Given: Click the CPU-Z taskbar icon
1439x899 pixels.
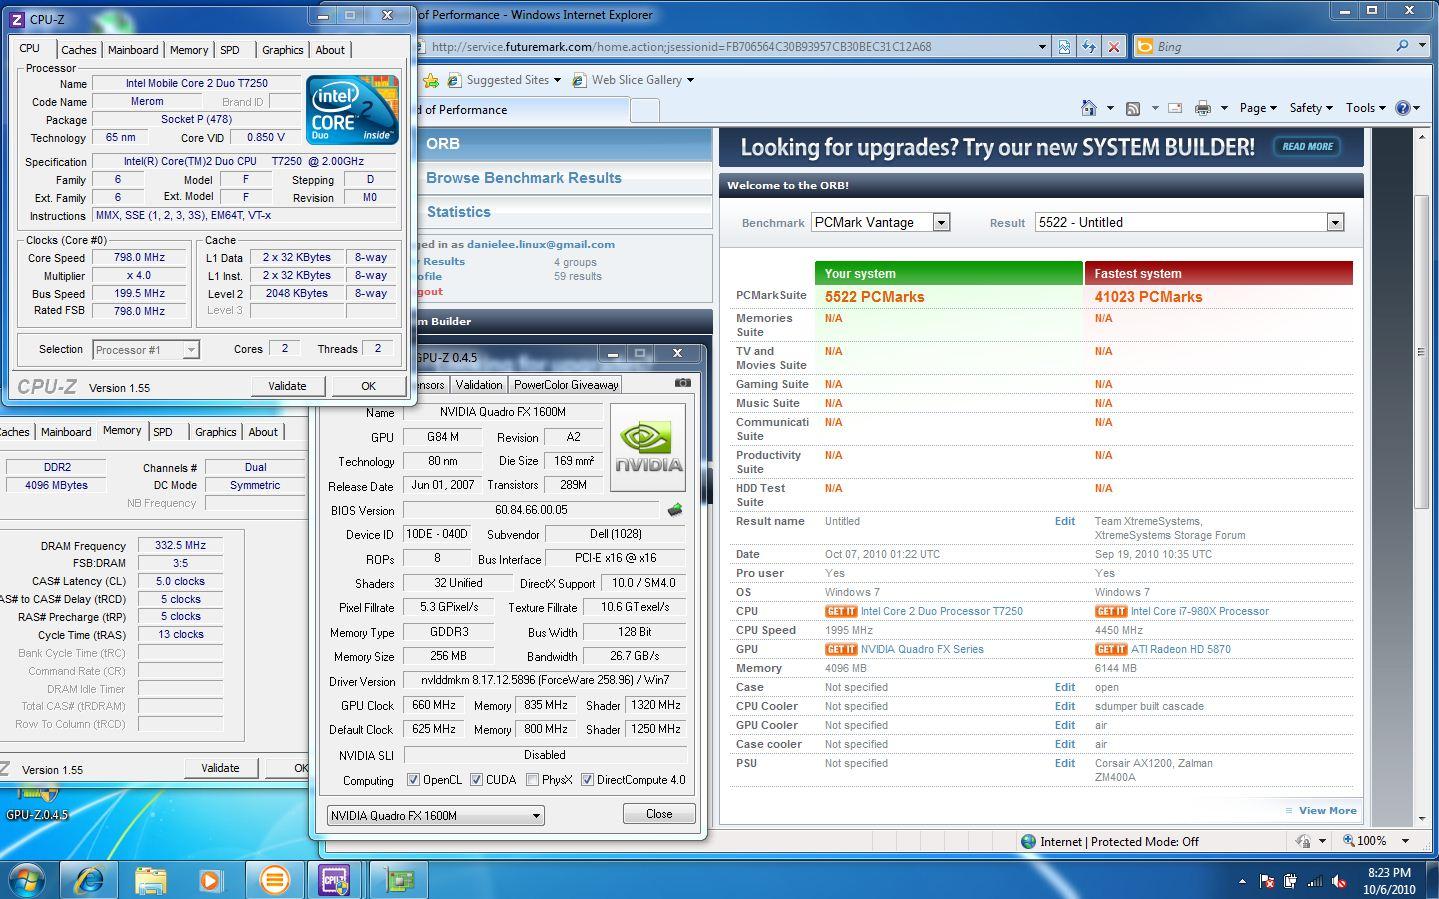Looking at the screenshot, I should pos(335,879).
